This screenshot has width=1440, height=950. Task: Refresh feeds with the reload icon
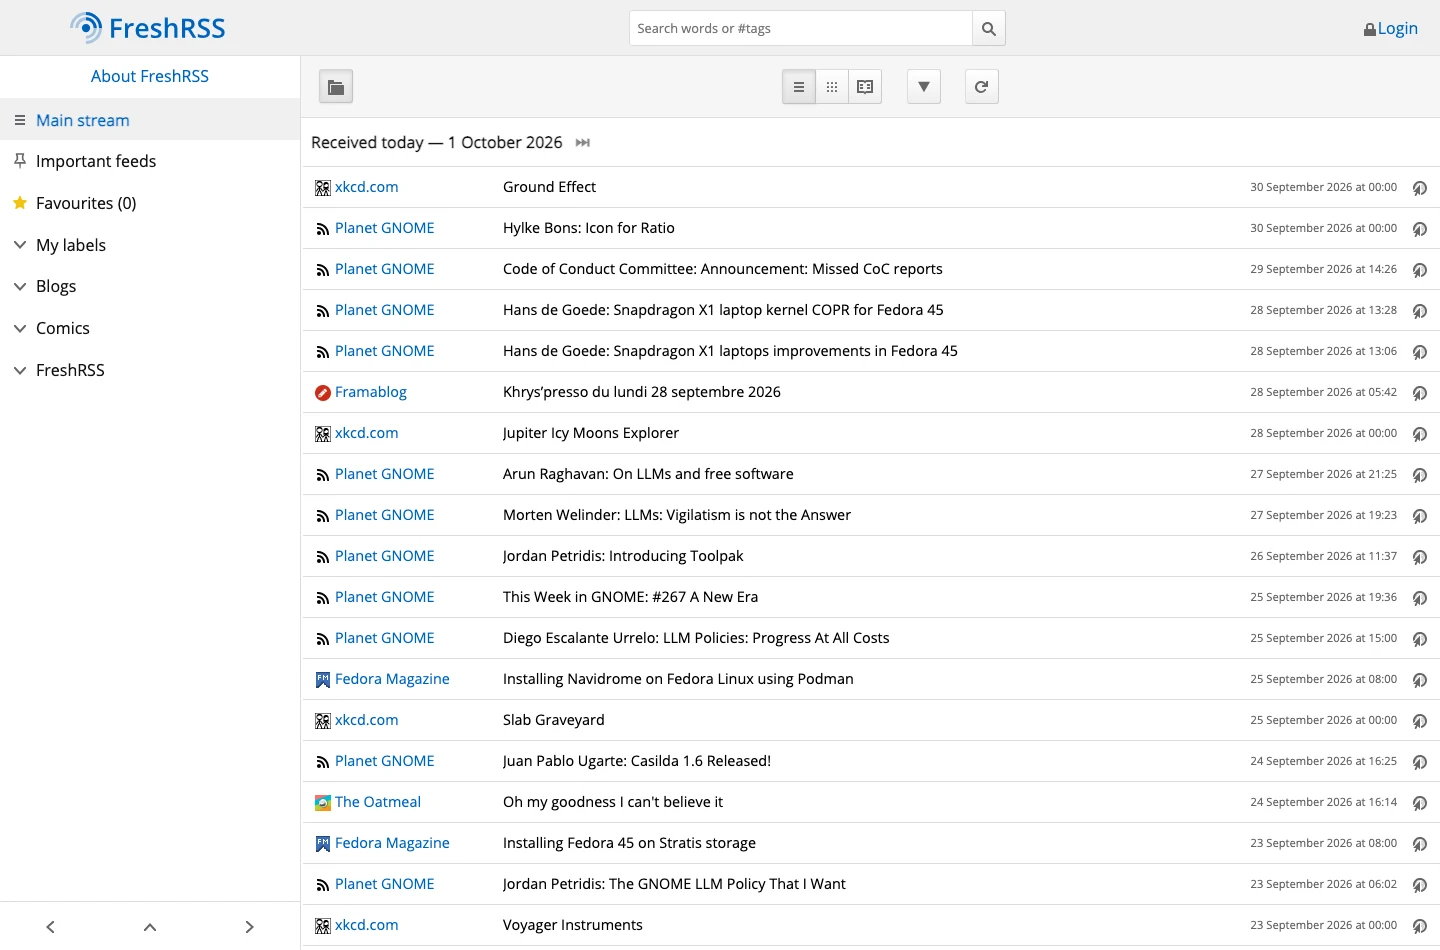pyautogui.click(x=982, y=87)
